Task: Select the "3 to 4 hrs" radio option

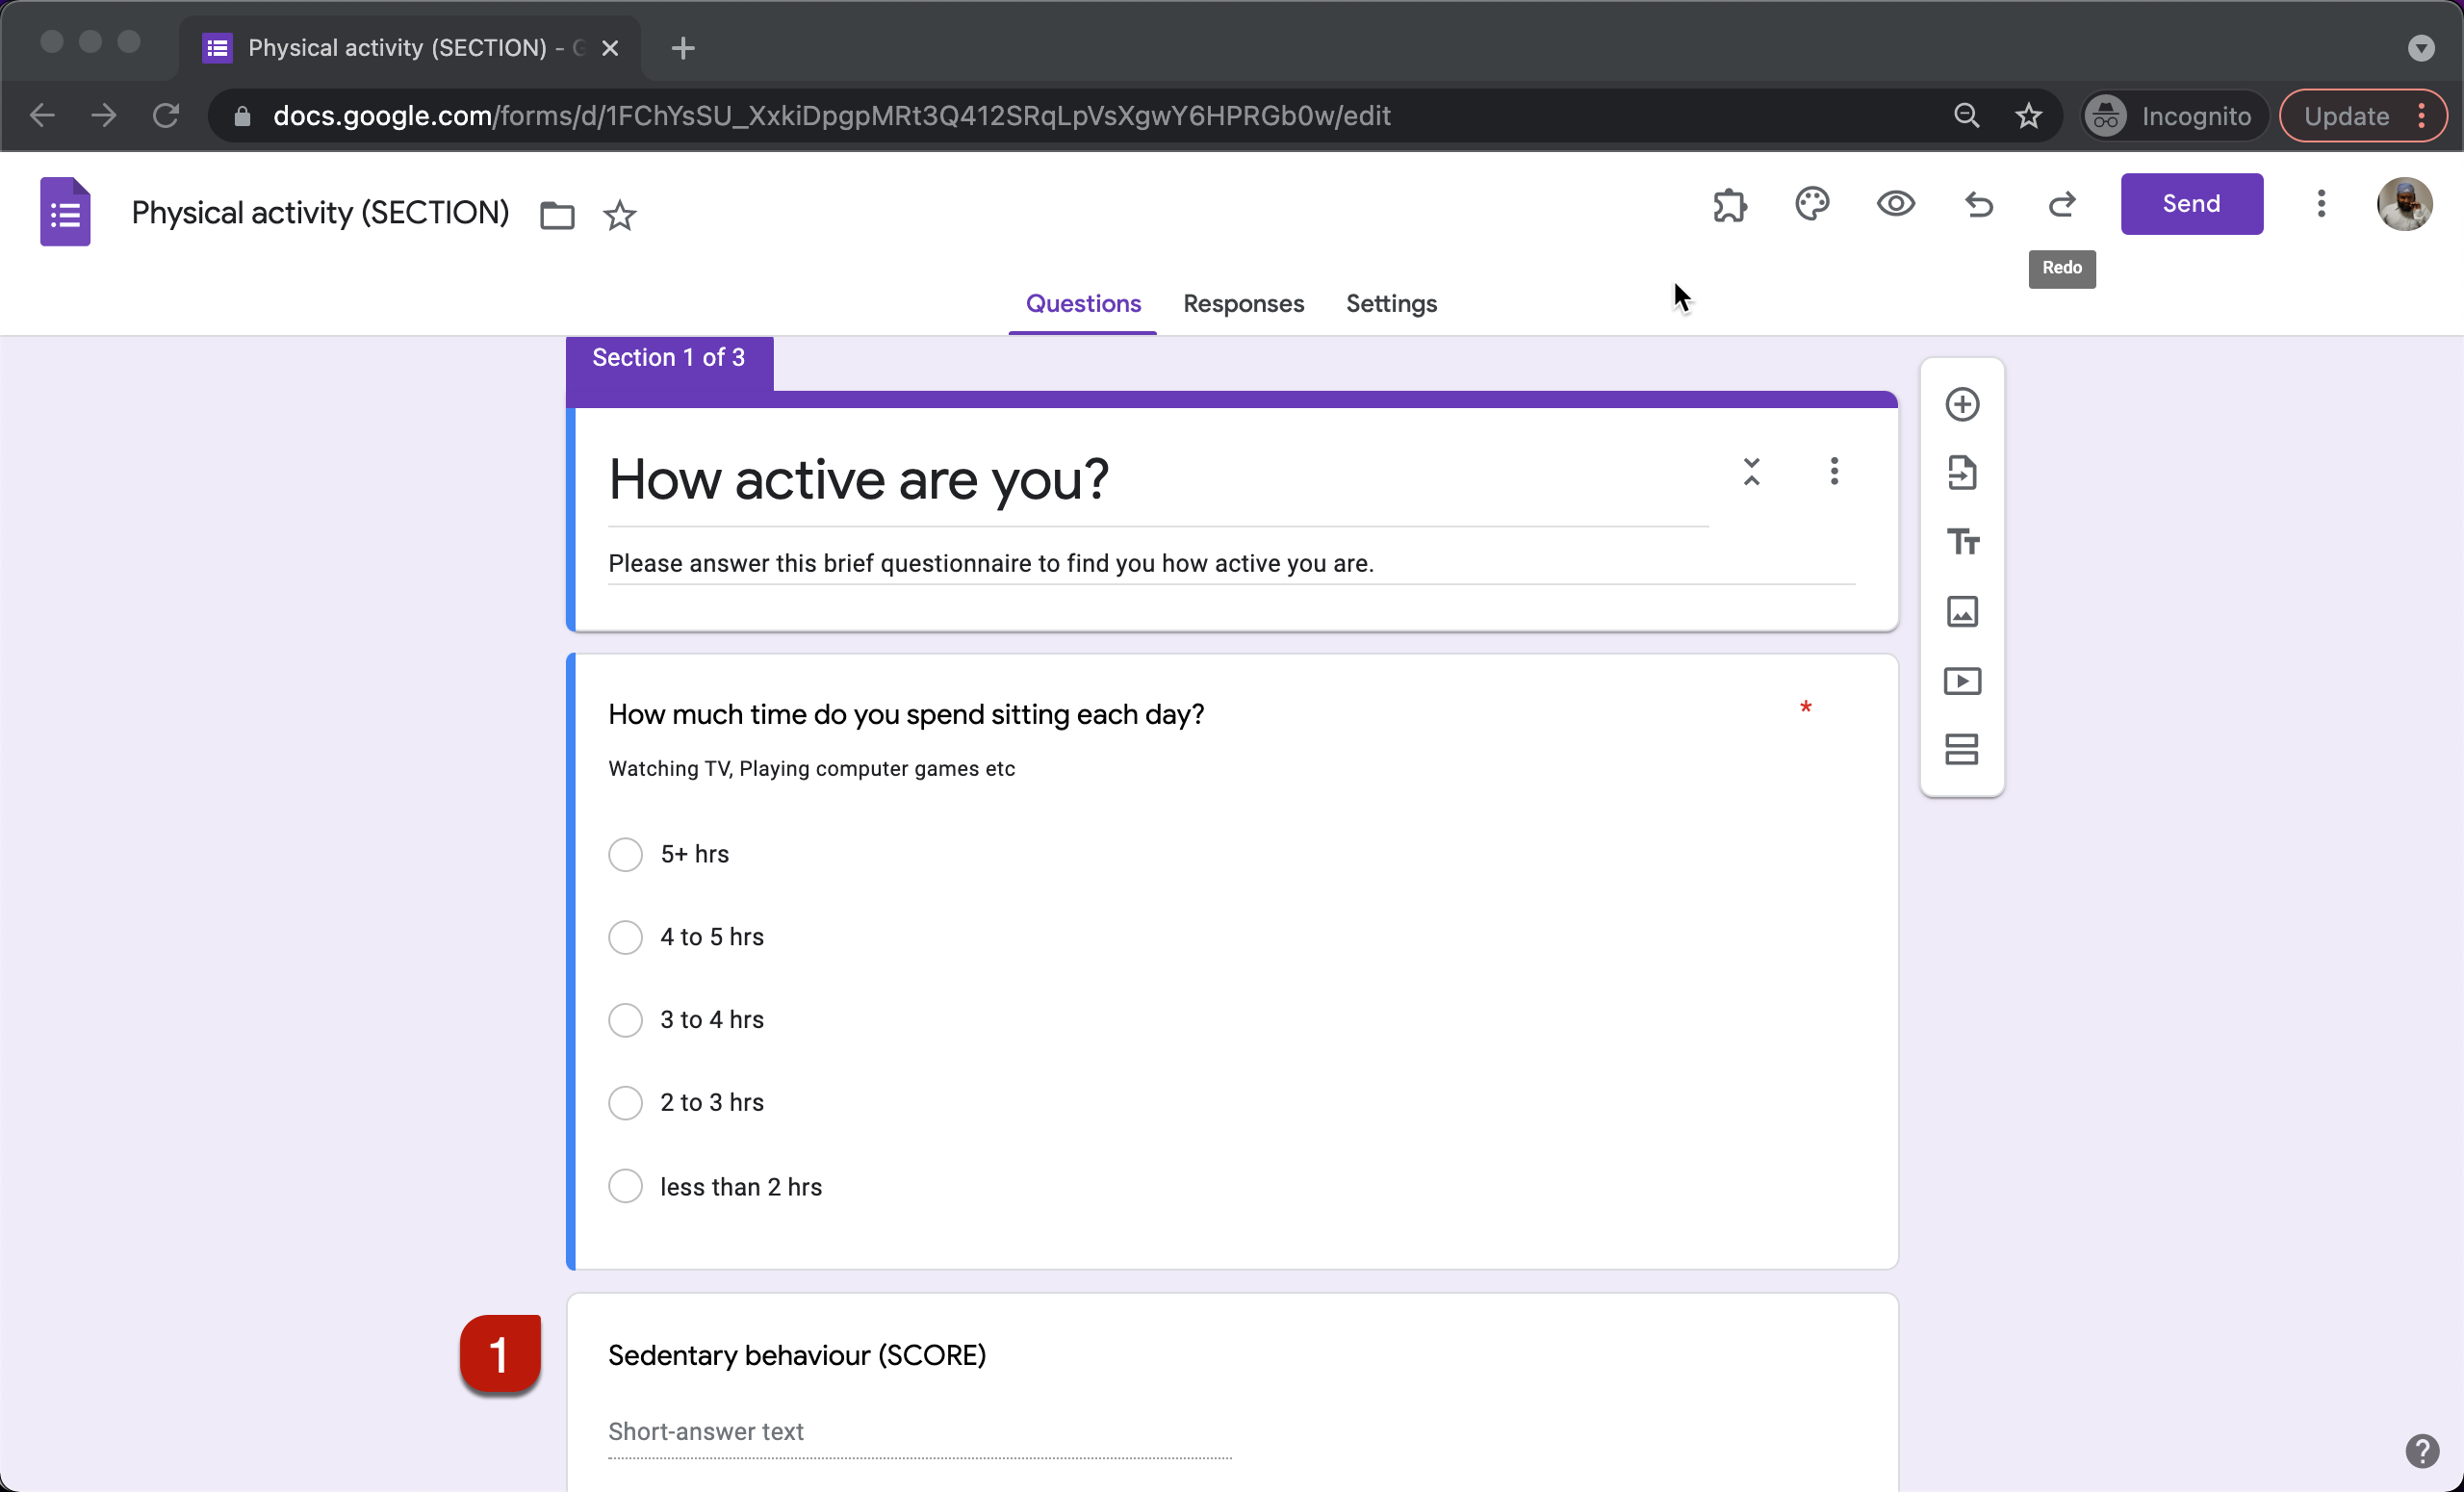Action: (625, 1020)
